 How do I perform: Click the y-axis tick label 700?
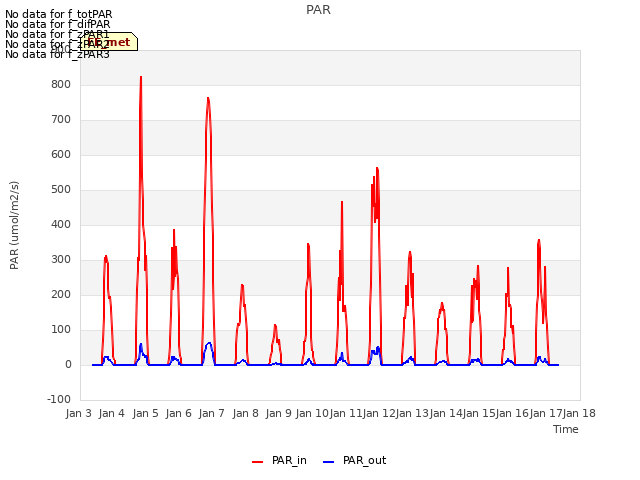click(x=61, y=120)
